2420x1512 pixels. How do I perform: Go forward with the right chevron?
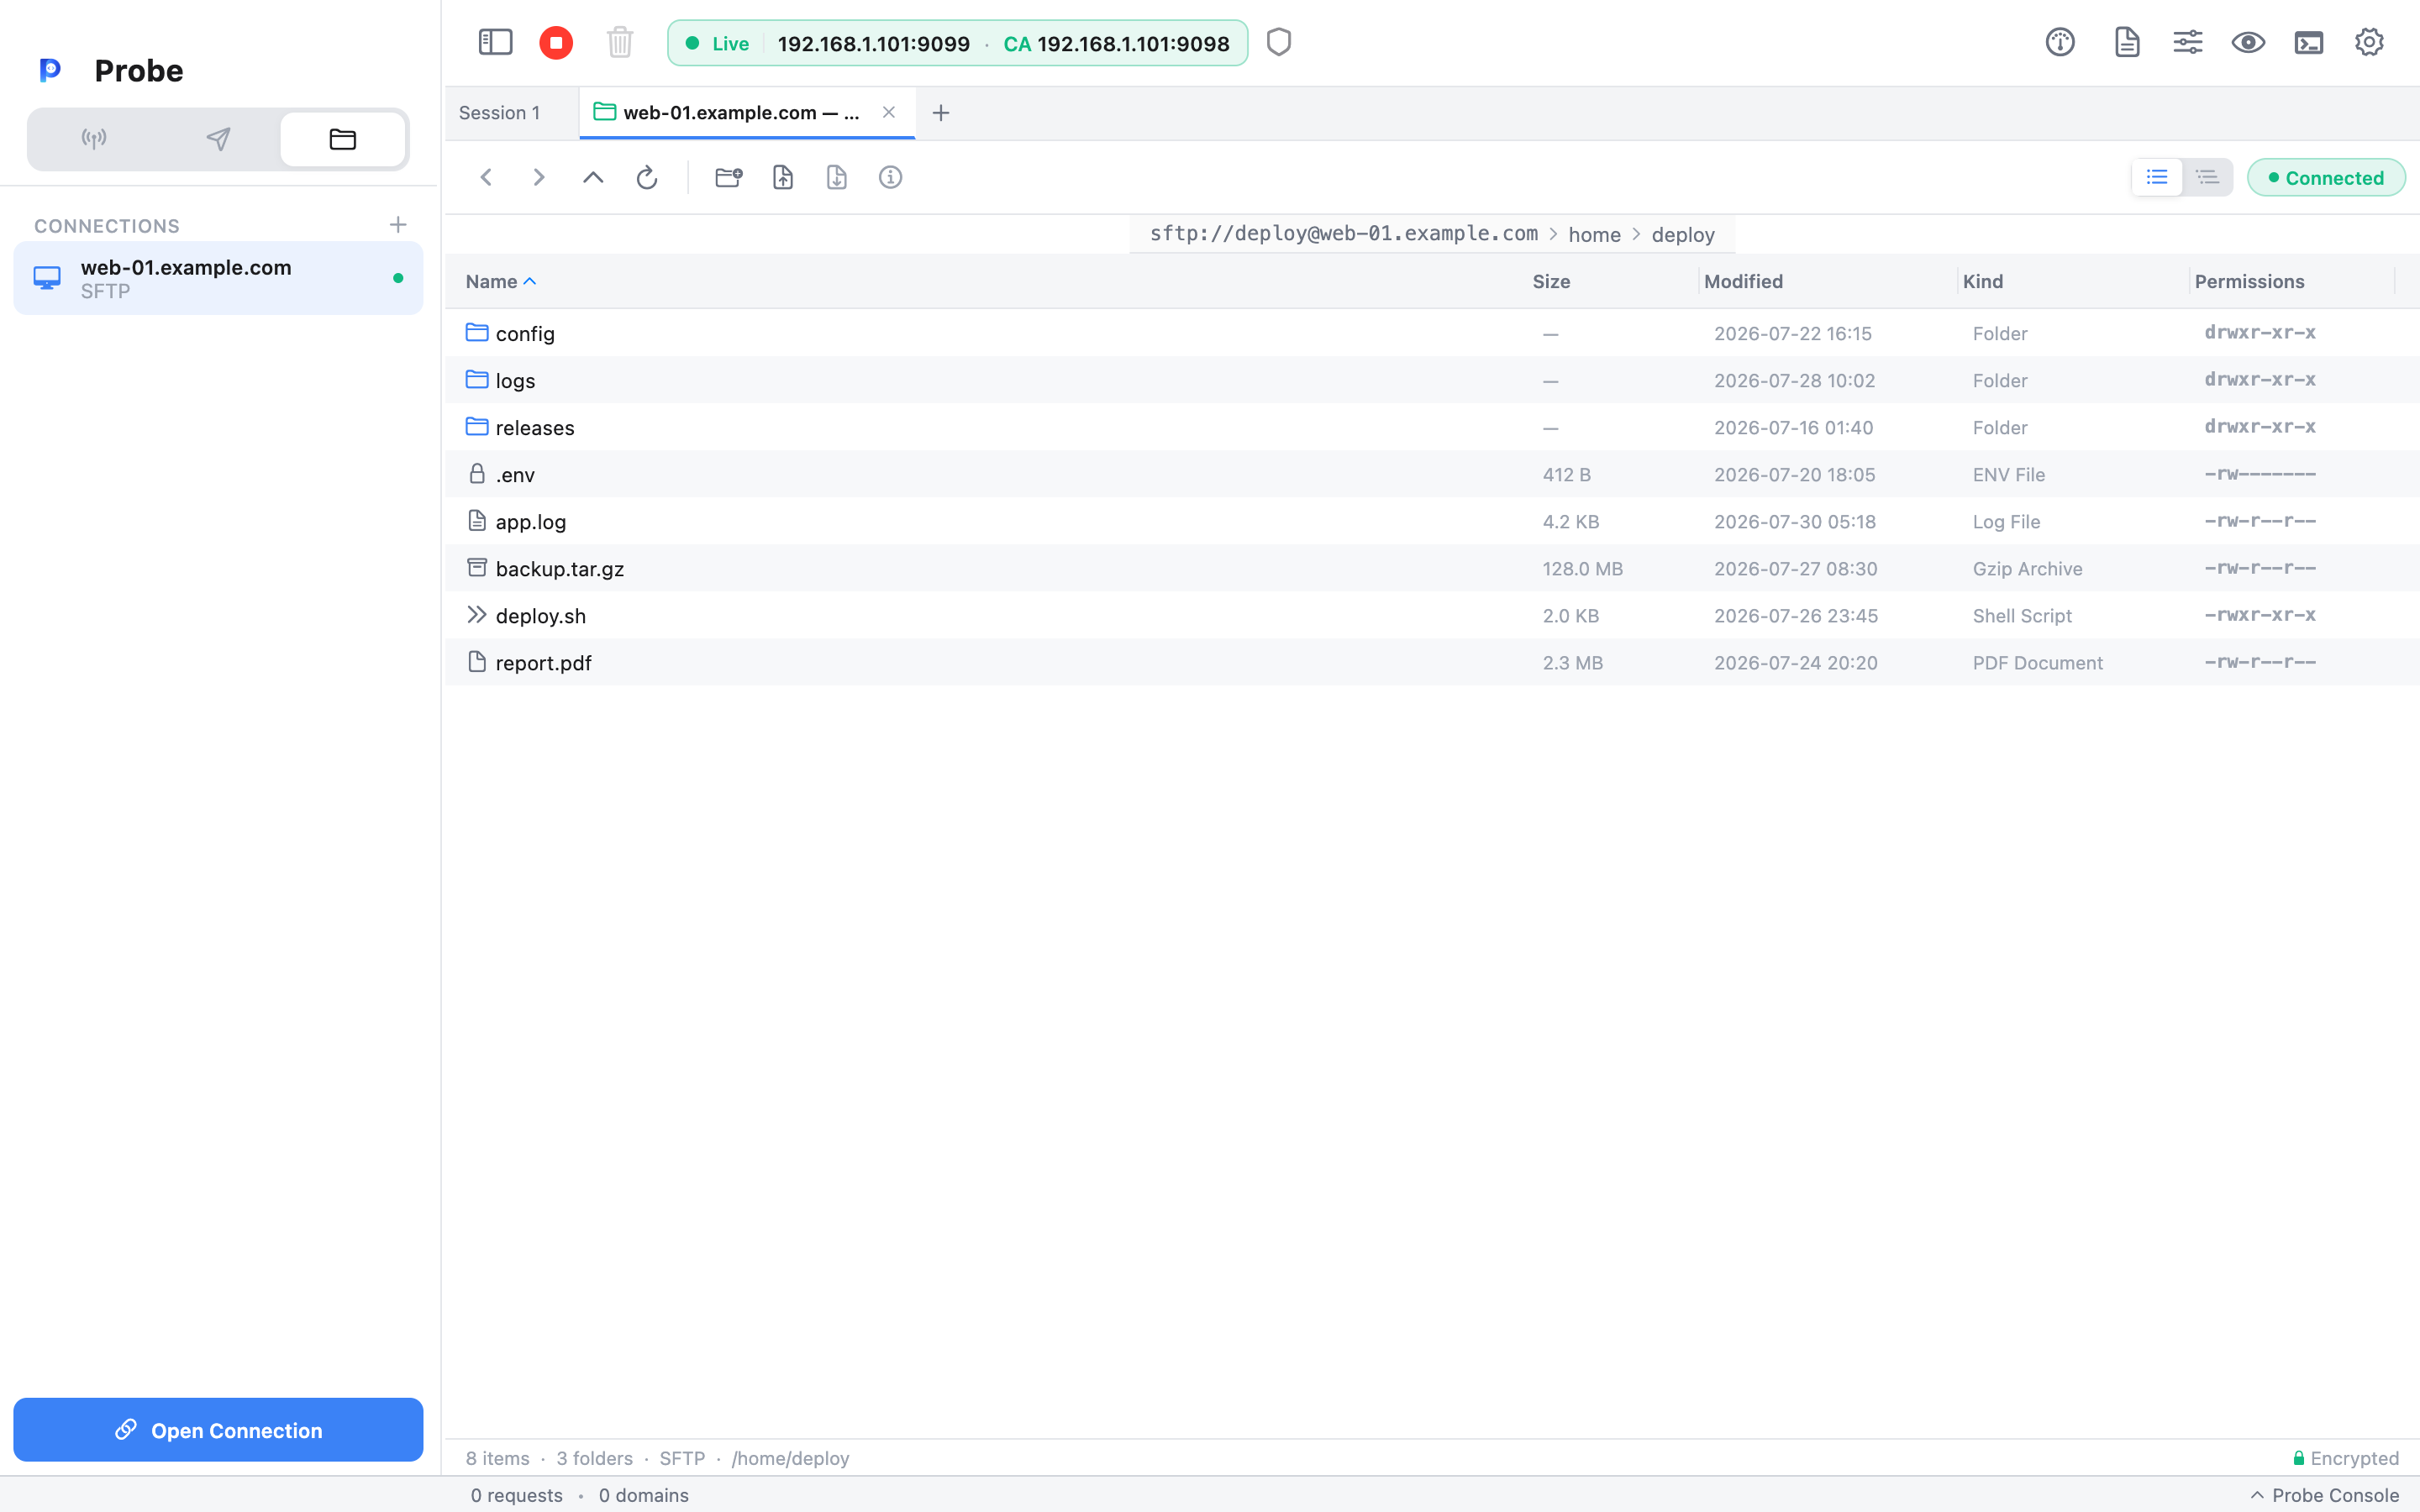pos(539,177)
